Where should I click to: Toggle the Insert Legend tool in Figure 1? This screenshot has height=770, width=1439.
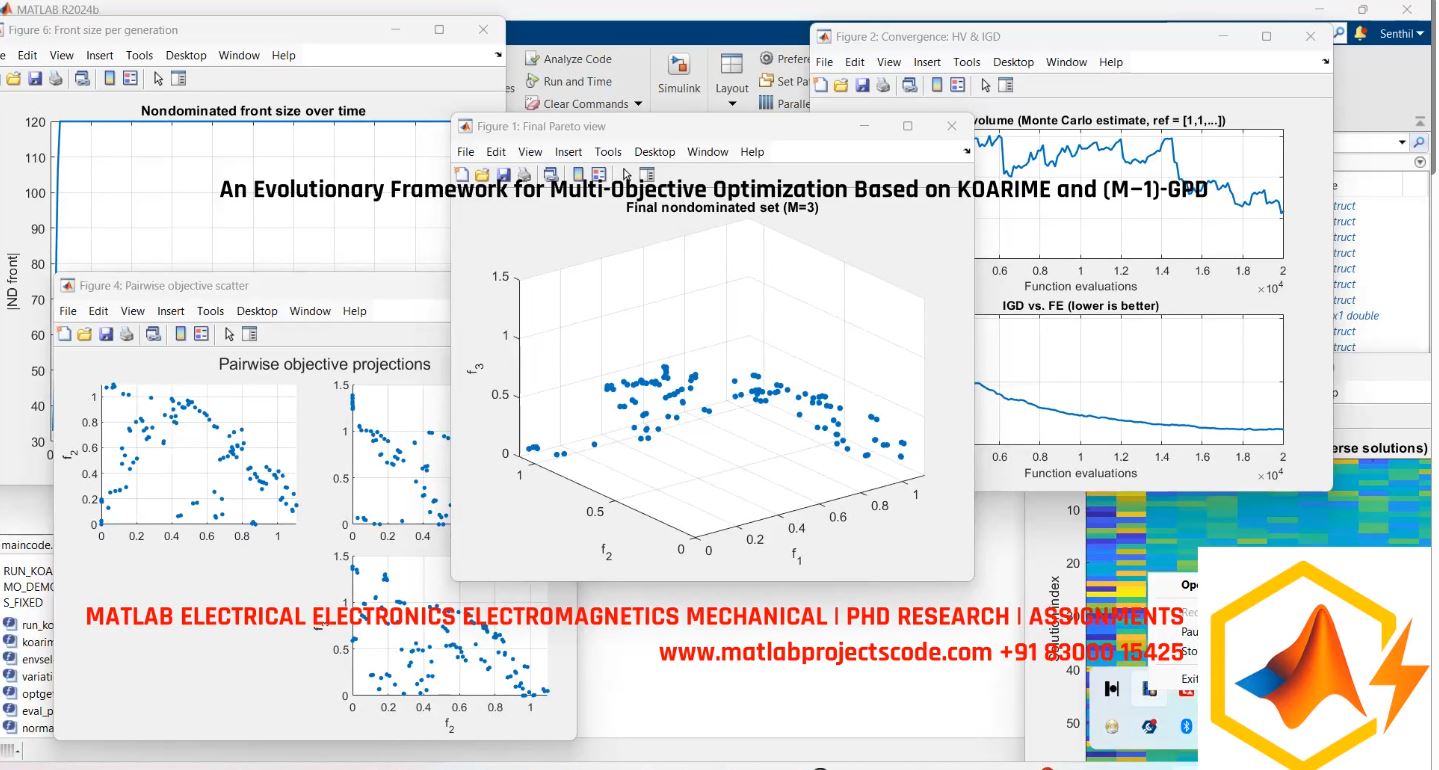click(600, 173)
